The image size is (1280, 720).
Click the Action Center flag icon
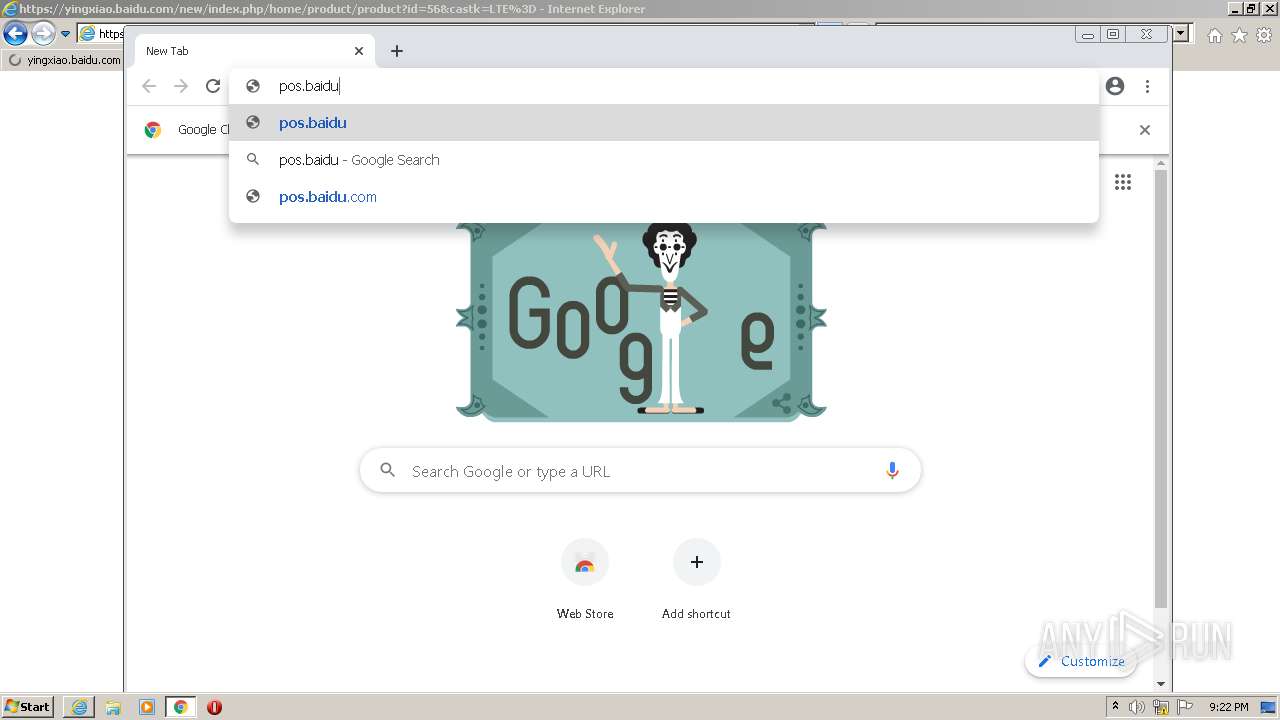point(1184,707)
